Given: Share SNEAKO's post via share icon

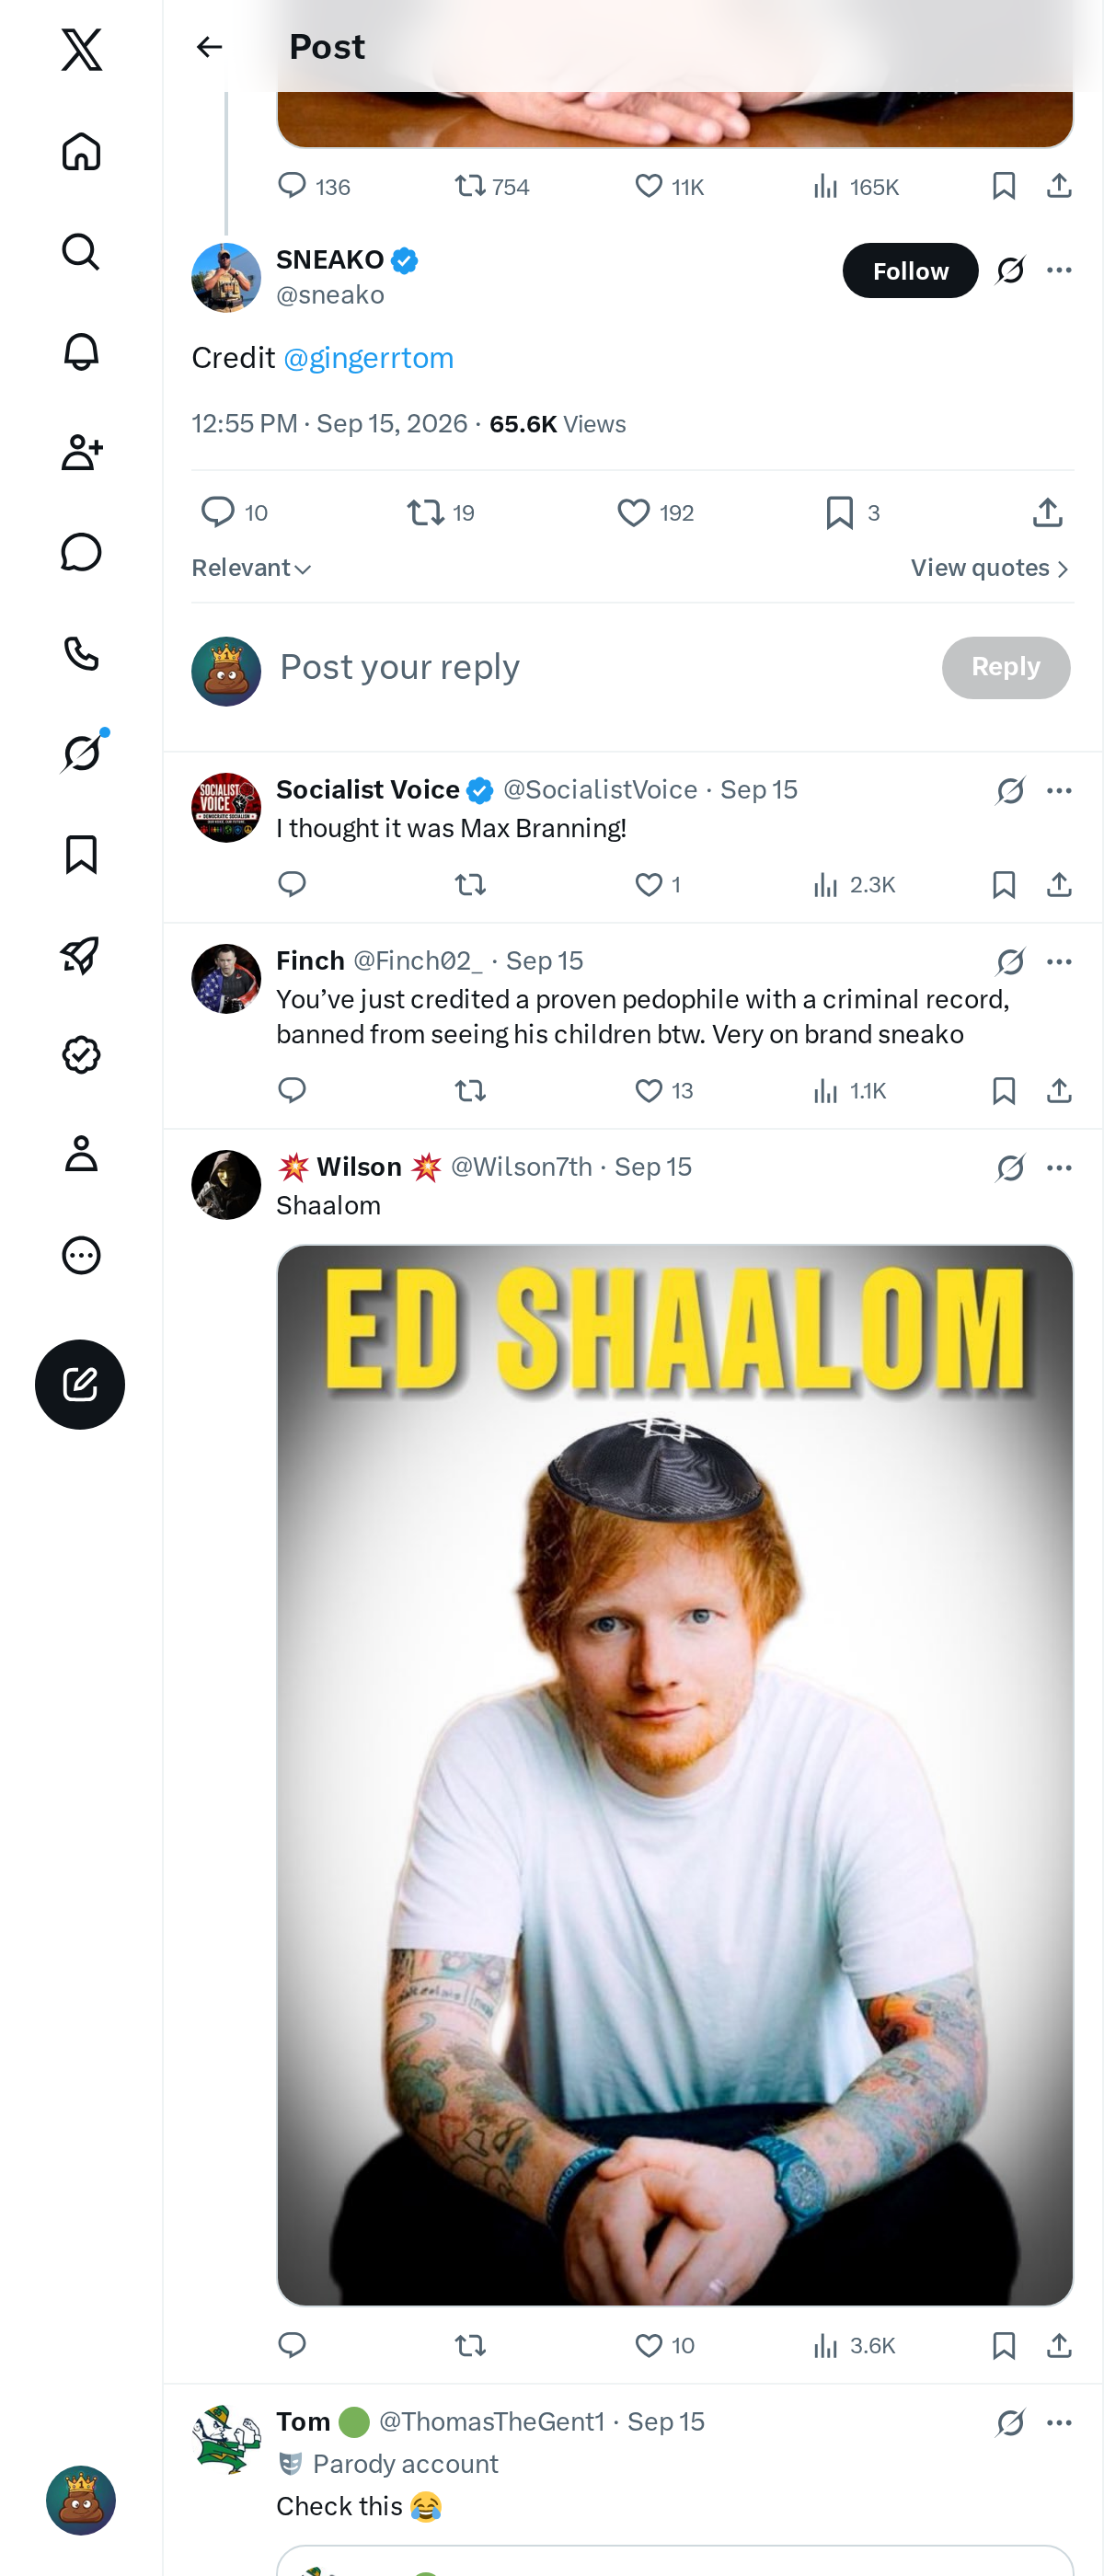Looking at the screenshot, I should tap(1047, 513).
